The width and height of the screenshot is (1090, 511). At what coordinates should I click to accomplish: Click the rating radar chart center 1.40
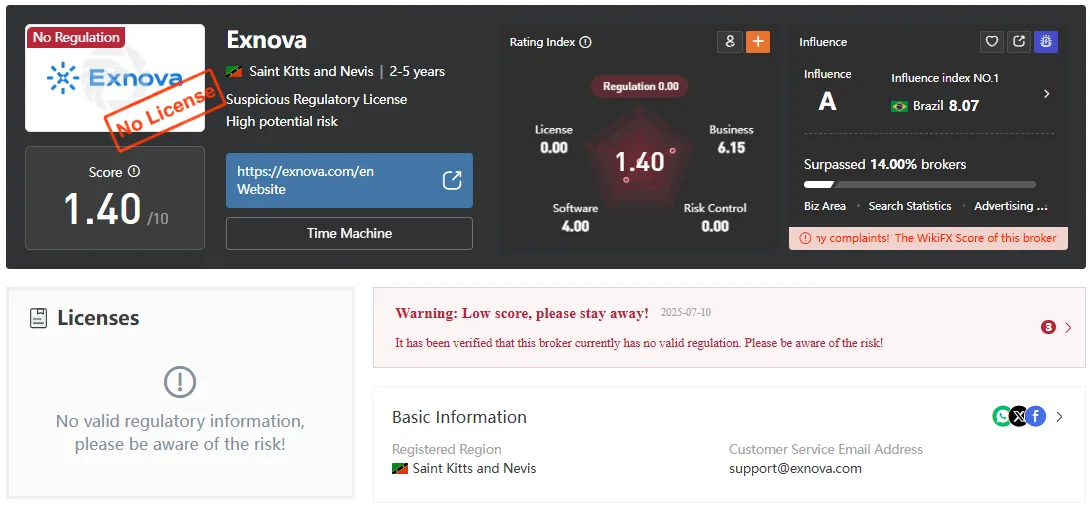[640, 162]
